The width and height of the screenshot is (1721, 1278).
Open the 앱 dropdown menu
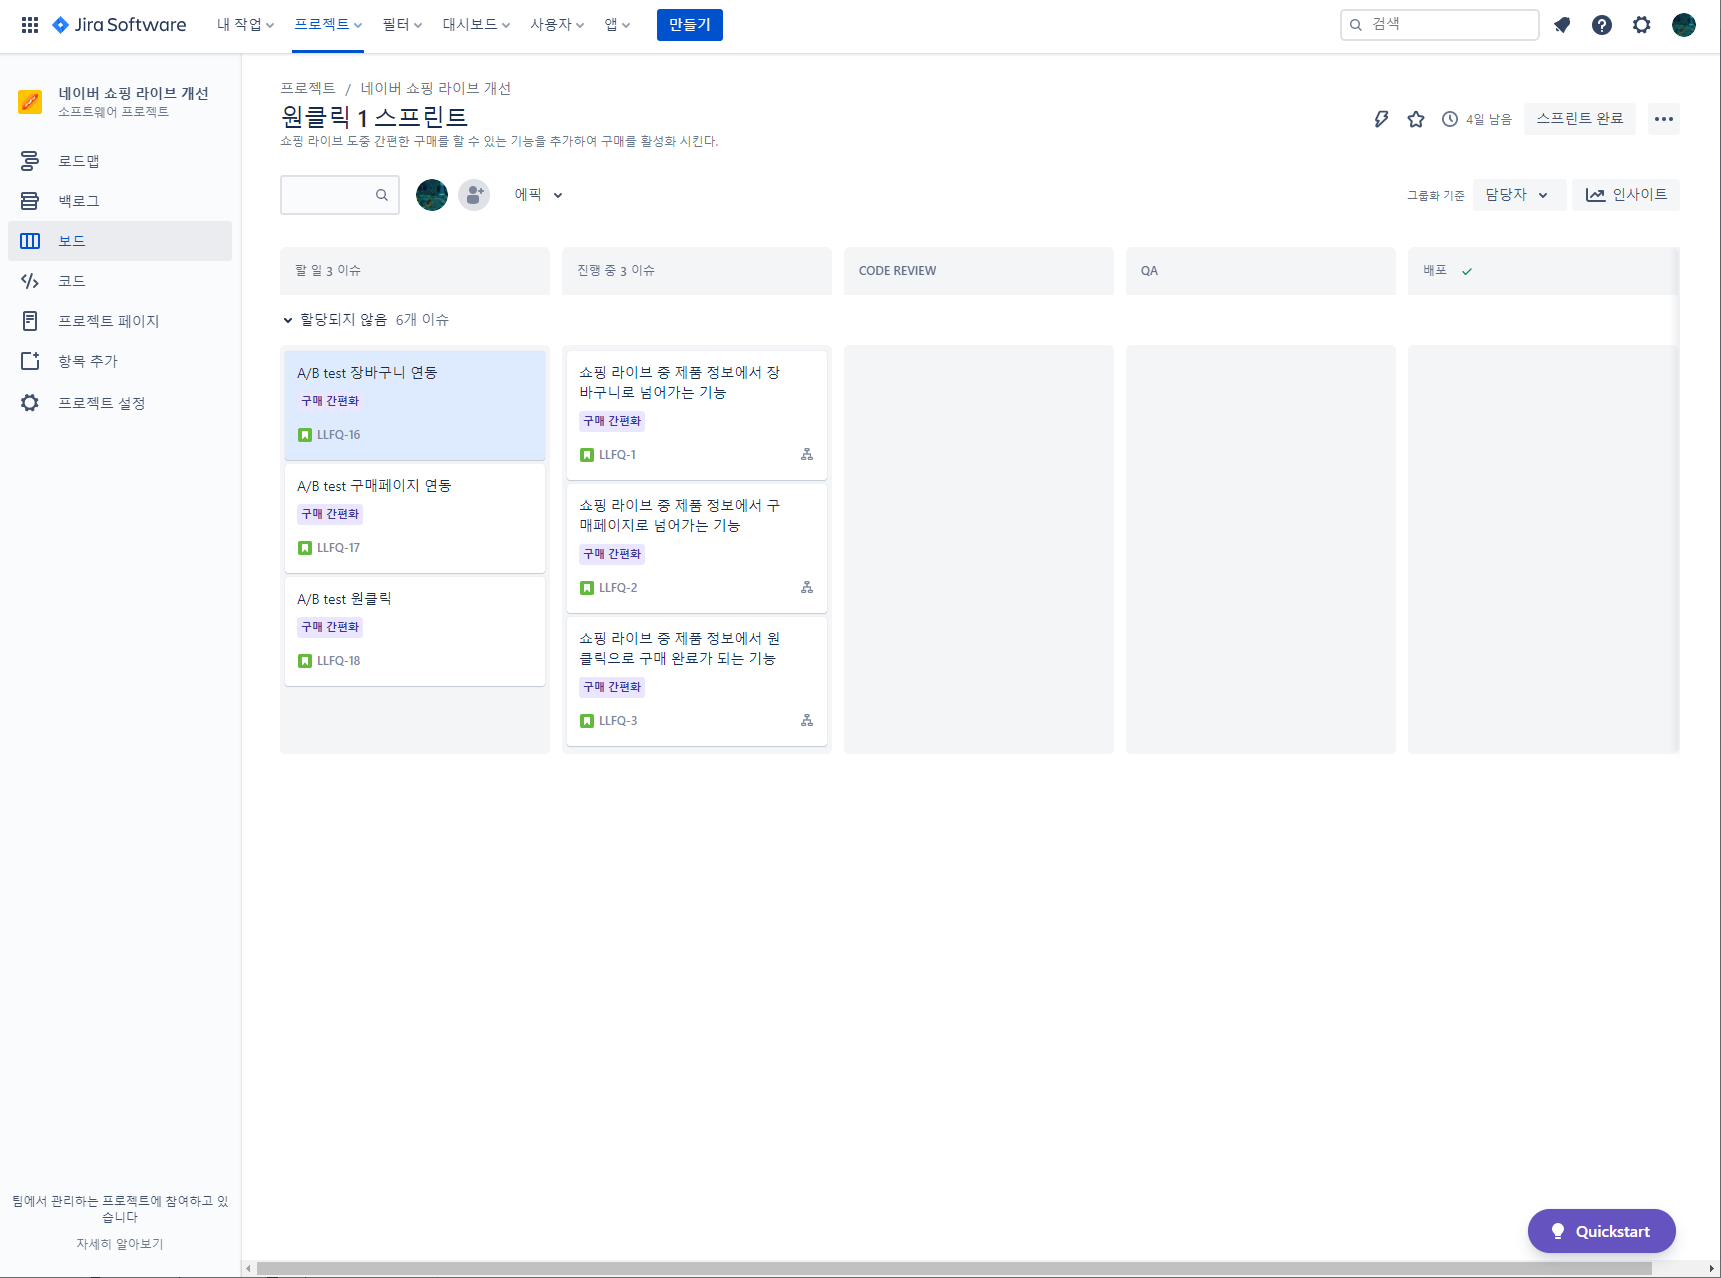pos(617,25)
